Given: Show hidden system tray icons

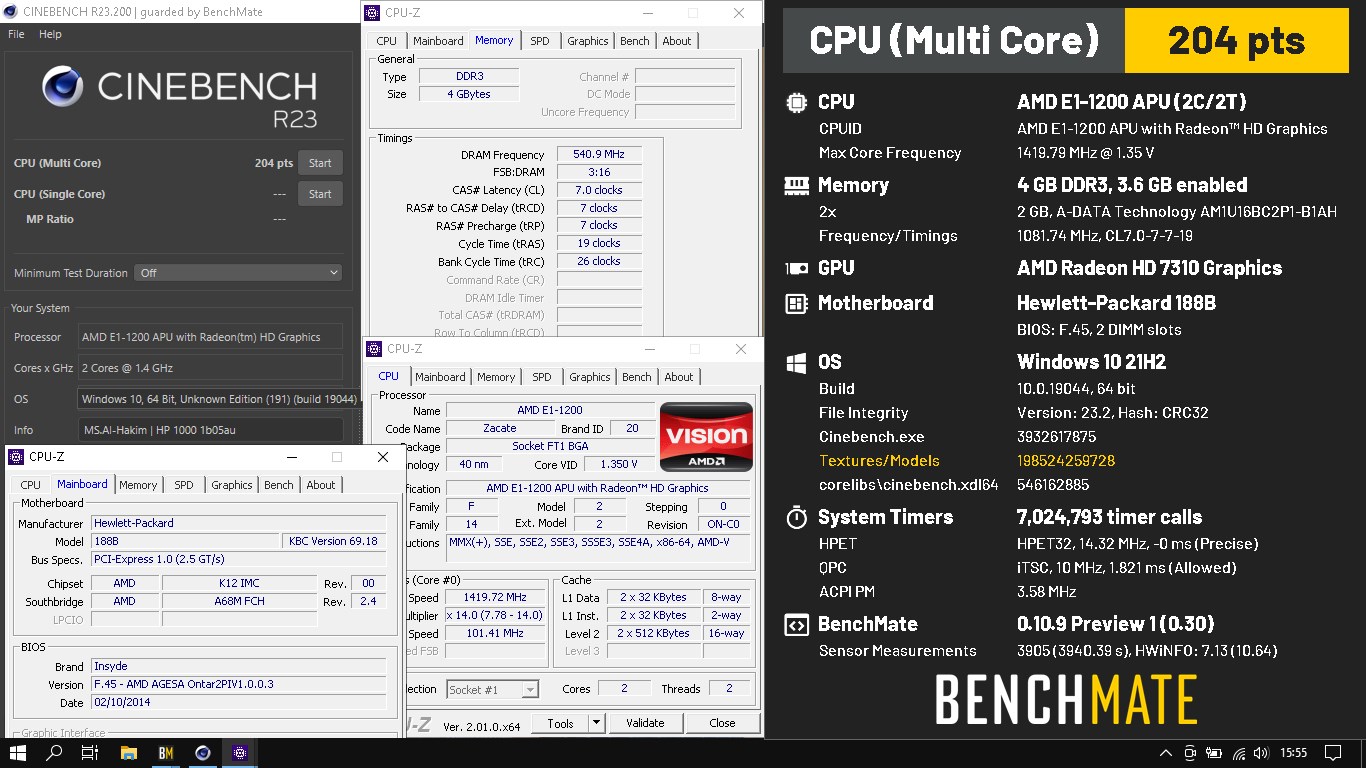Looking at the screenshot, I should pyautogui.click(x=1165, y=753).
